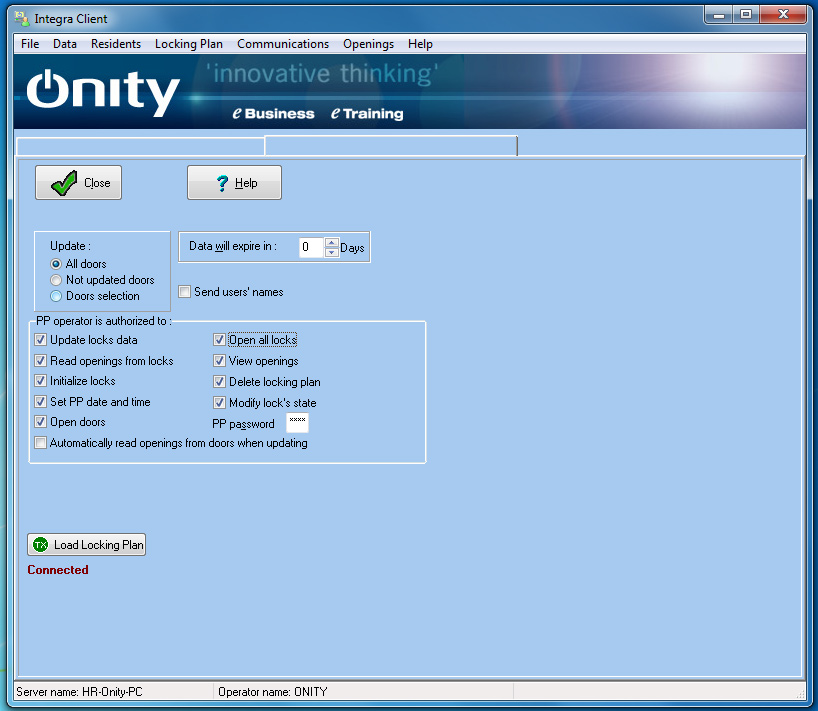Click the Integra Client title bar icon
The width and height of the screenshot is (818, 711).
tap(20, 18)
